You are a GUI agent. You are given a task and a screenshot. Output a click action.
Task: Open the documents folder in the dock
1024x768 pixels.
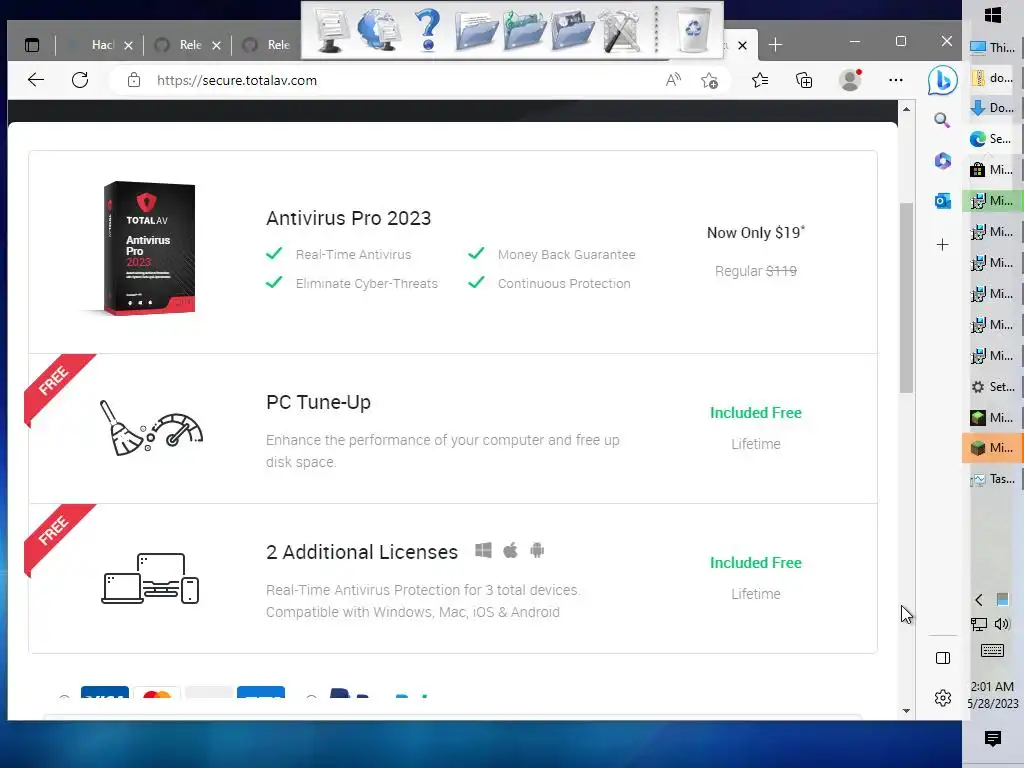click(476, 30)
